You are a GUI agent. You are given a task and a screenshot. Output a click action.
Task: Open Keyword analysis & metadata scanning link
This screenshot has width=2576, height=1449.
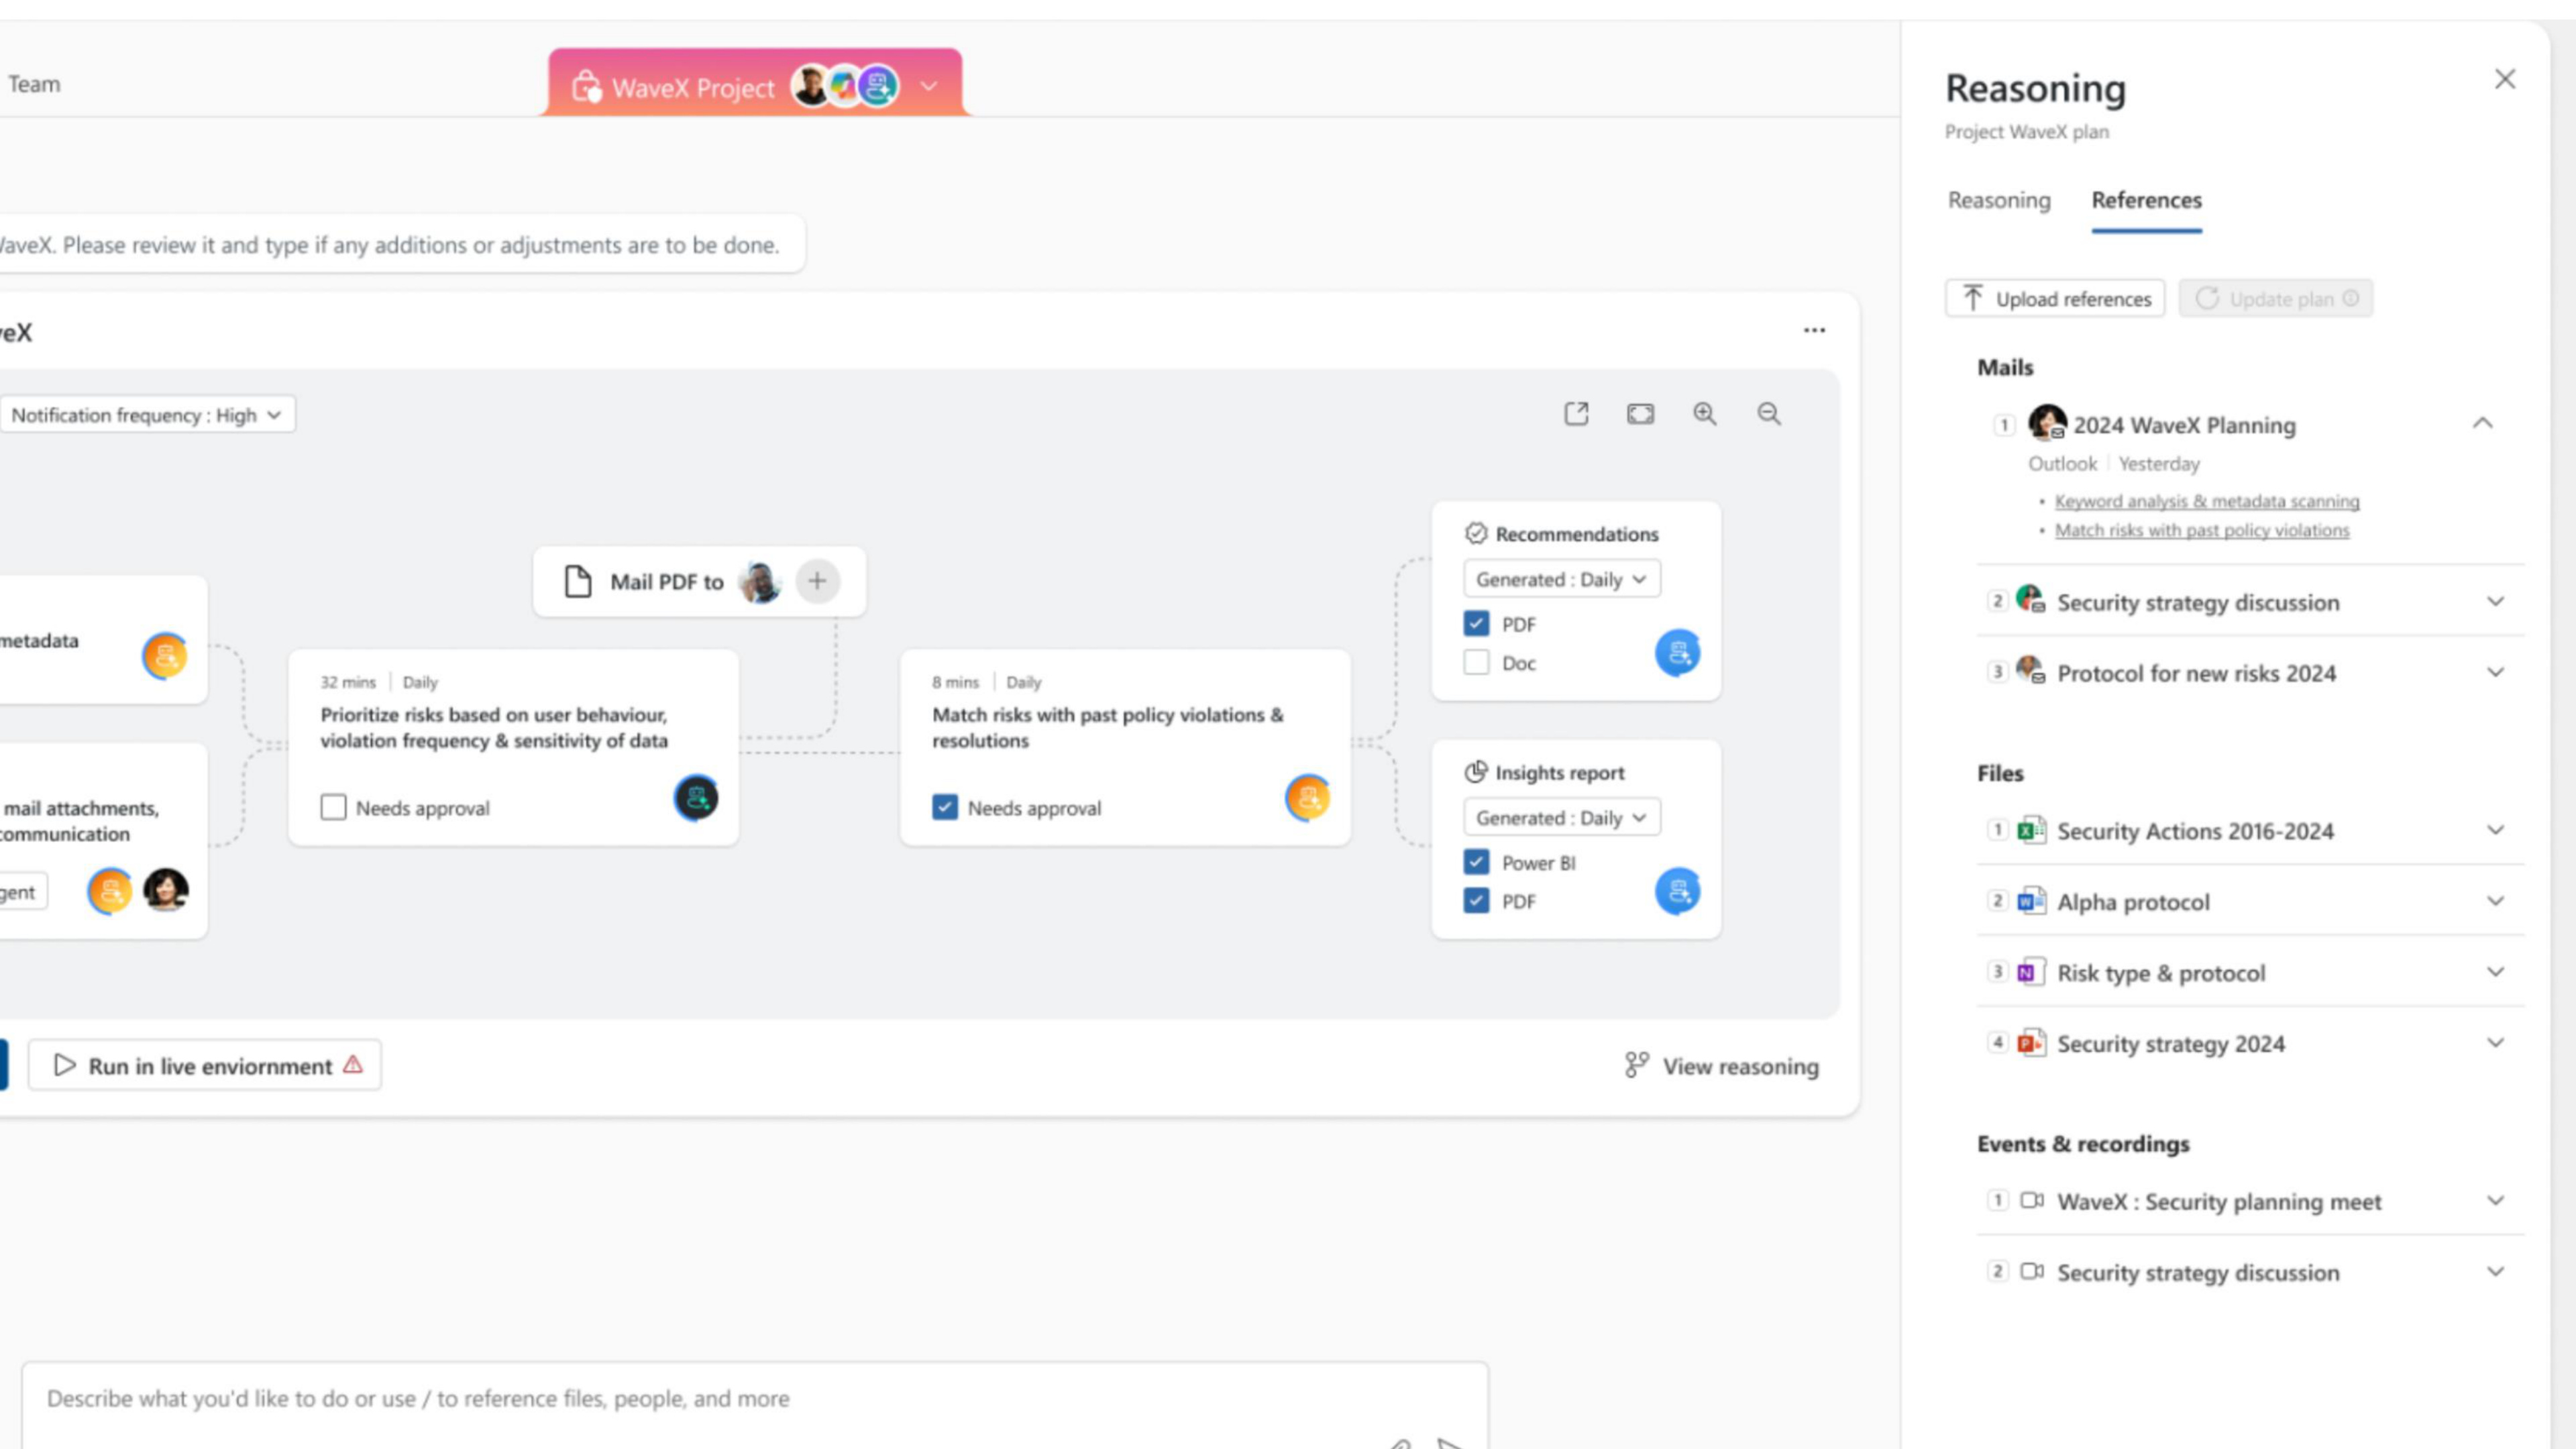[2207, 501]
